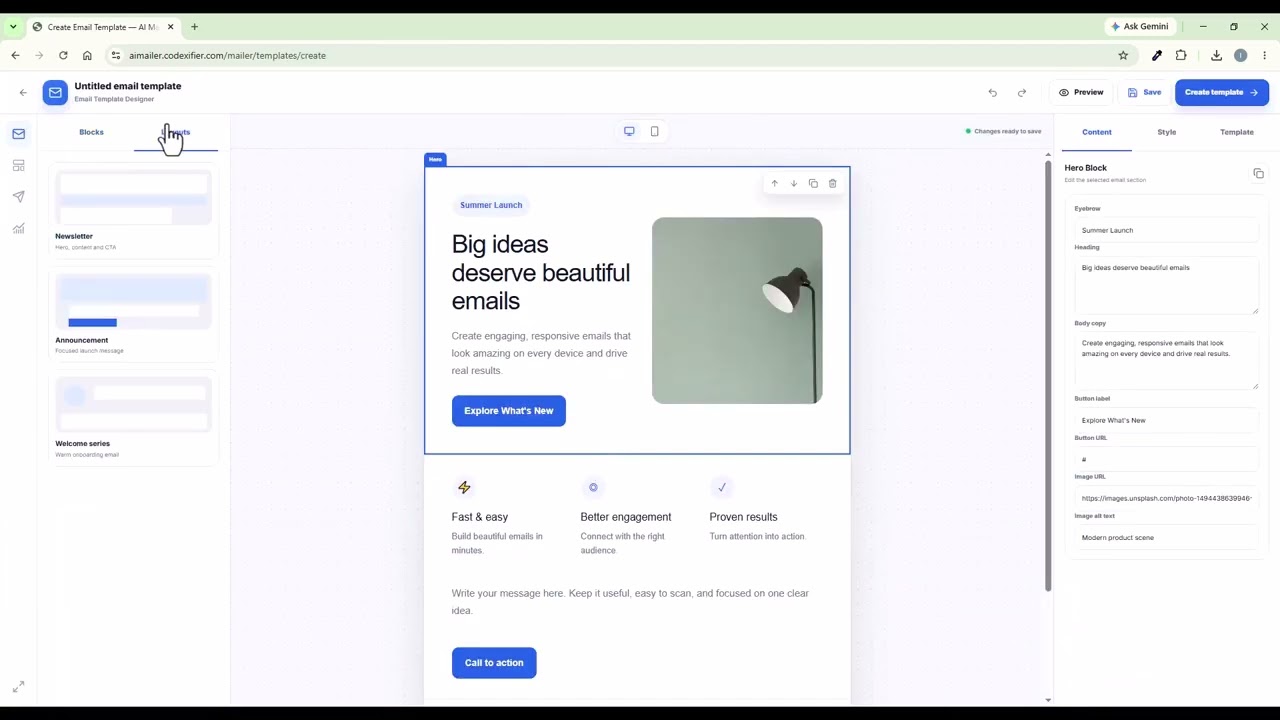Click the expand fullscreen icon at bottom left
Viewport: 1280px width, 720px height.
pos(18,687)
